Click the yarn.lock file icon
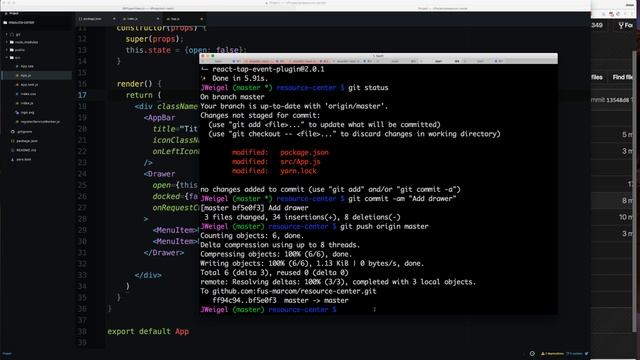This screenshot has width=640, height=360. [x=13, y=160]
